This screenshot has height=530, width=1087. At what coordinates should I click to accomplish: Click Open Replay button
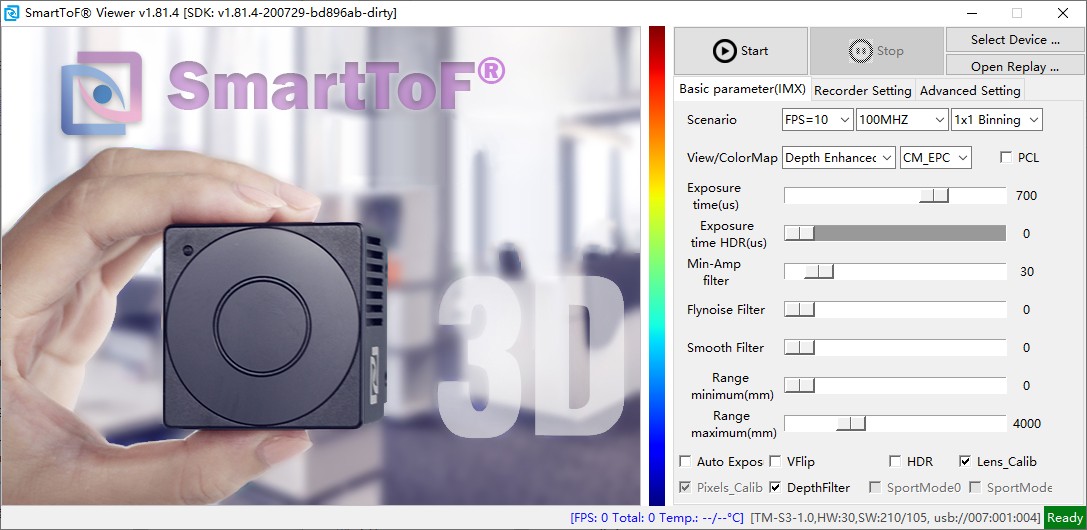pos(1015,66)
